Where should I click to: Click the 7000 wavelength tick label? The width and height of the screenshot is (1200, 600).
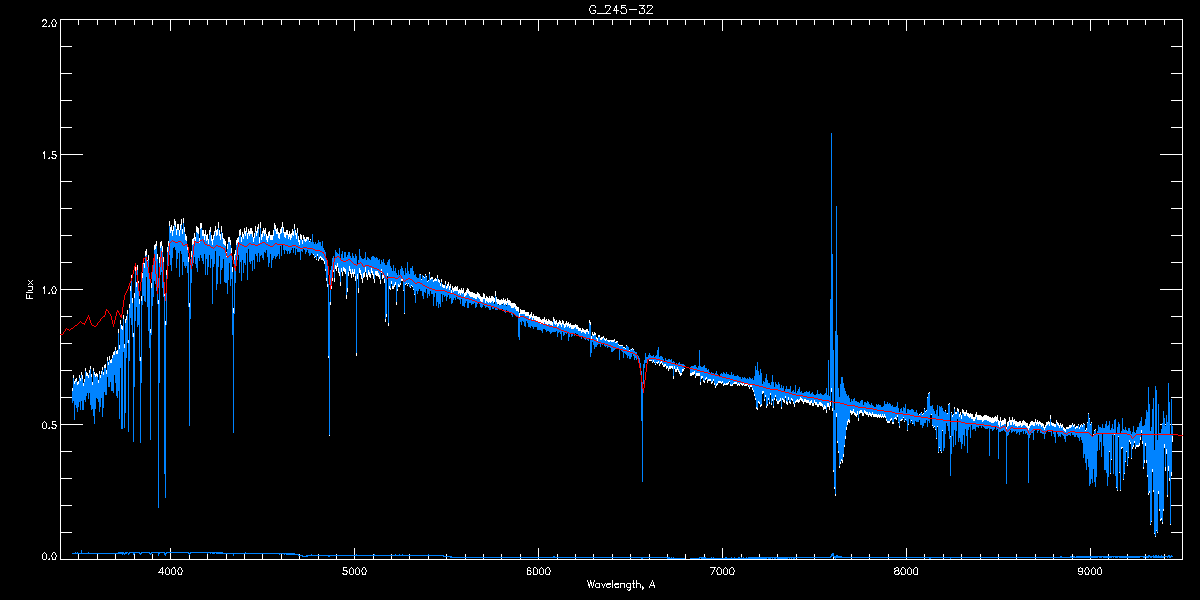[722, 572]
